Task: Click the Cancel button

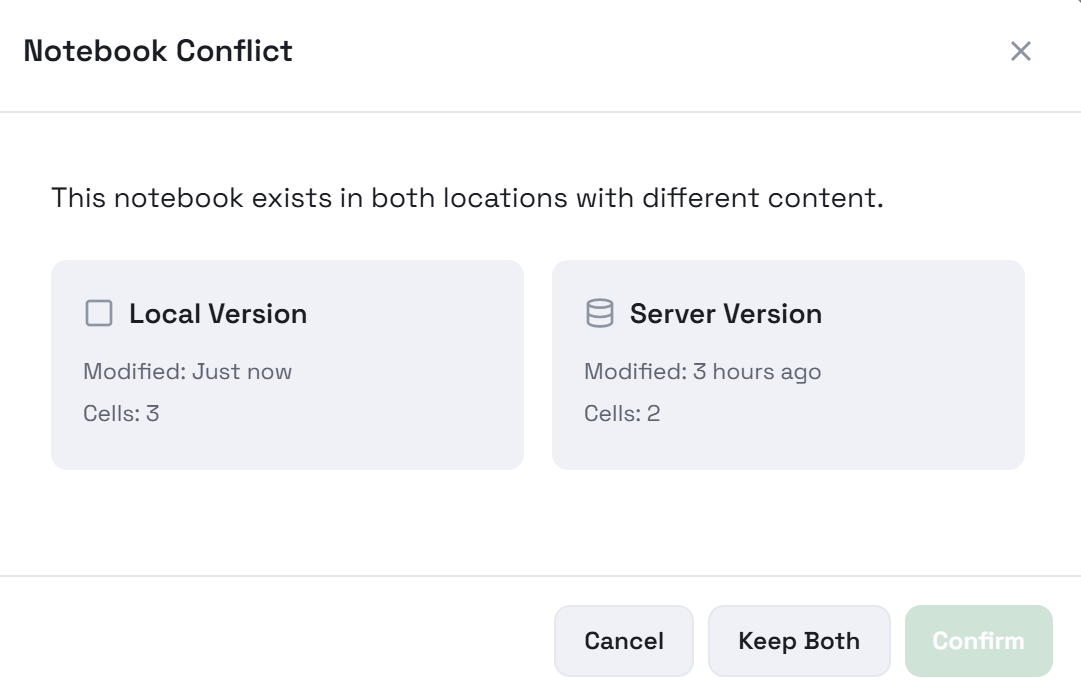Action: (x=623, y=640)
